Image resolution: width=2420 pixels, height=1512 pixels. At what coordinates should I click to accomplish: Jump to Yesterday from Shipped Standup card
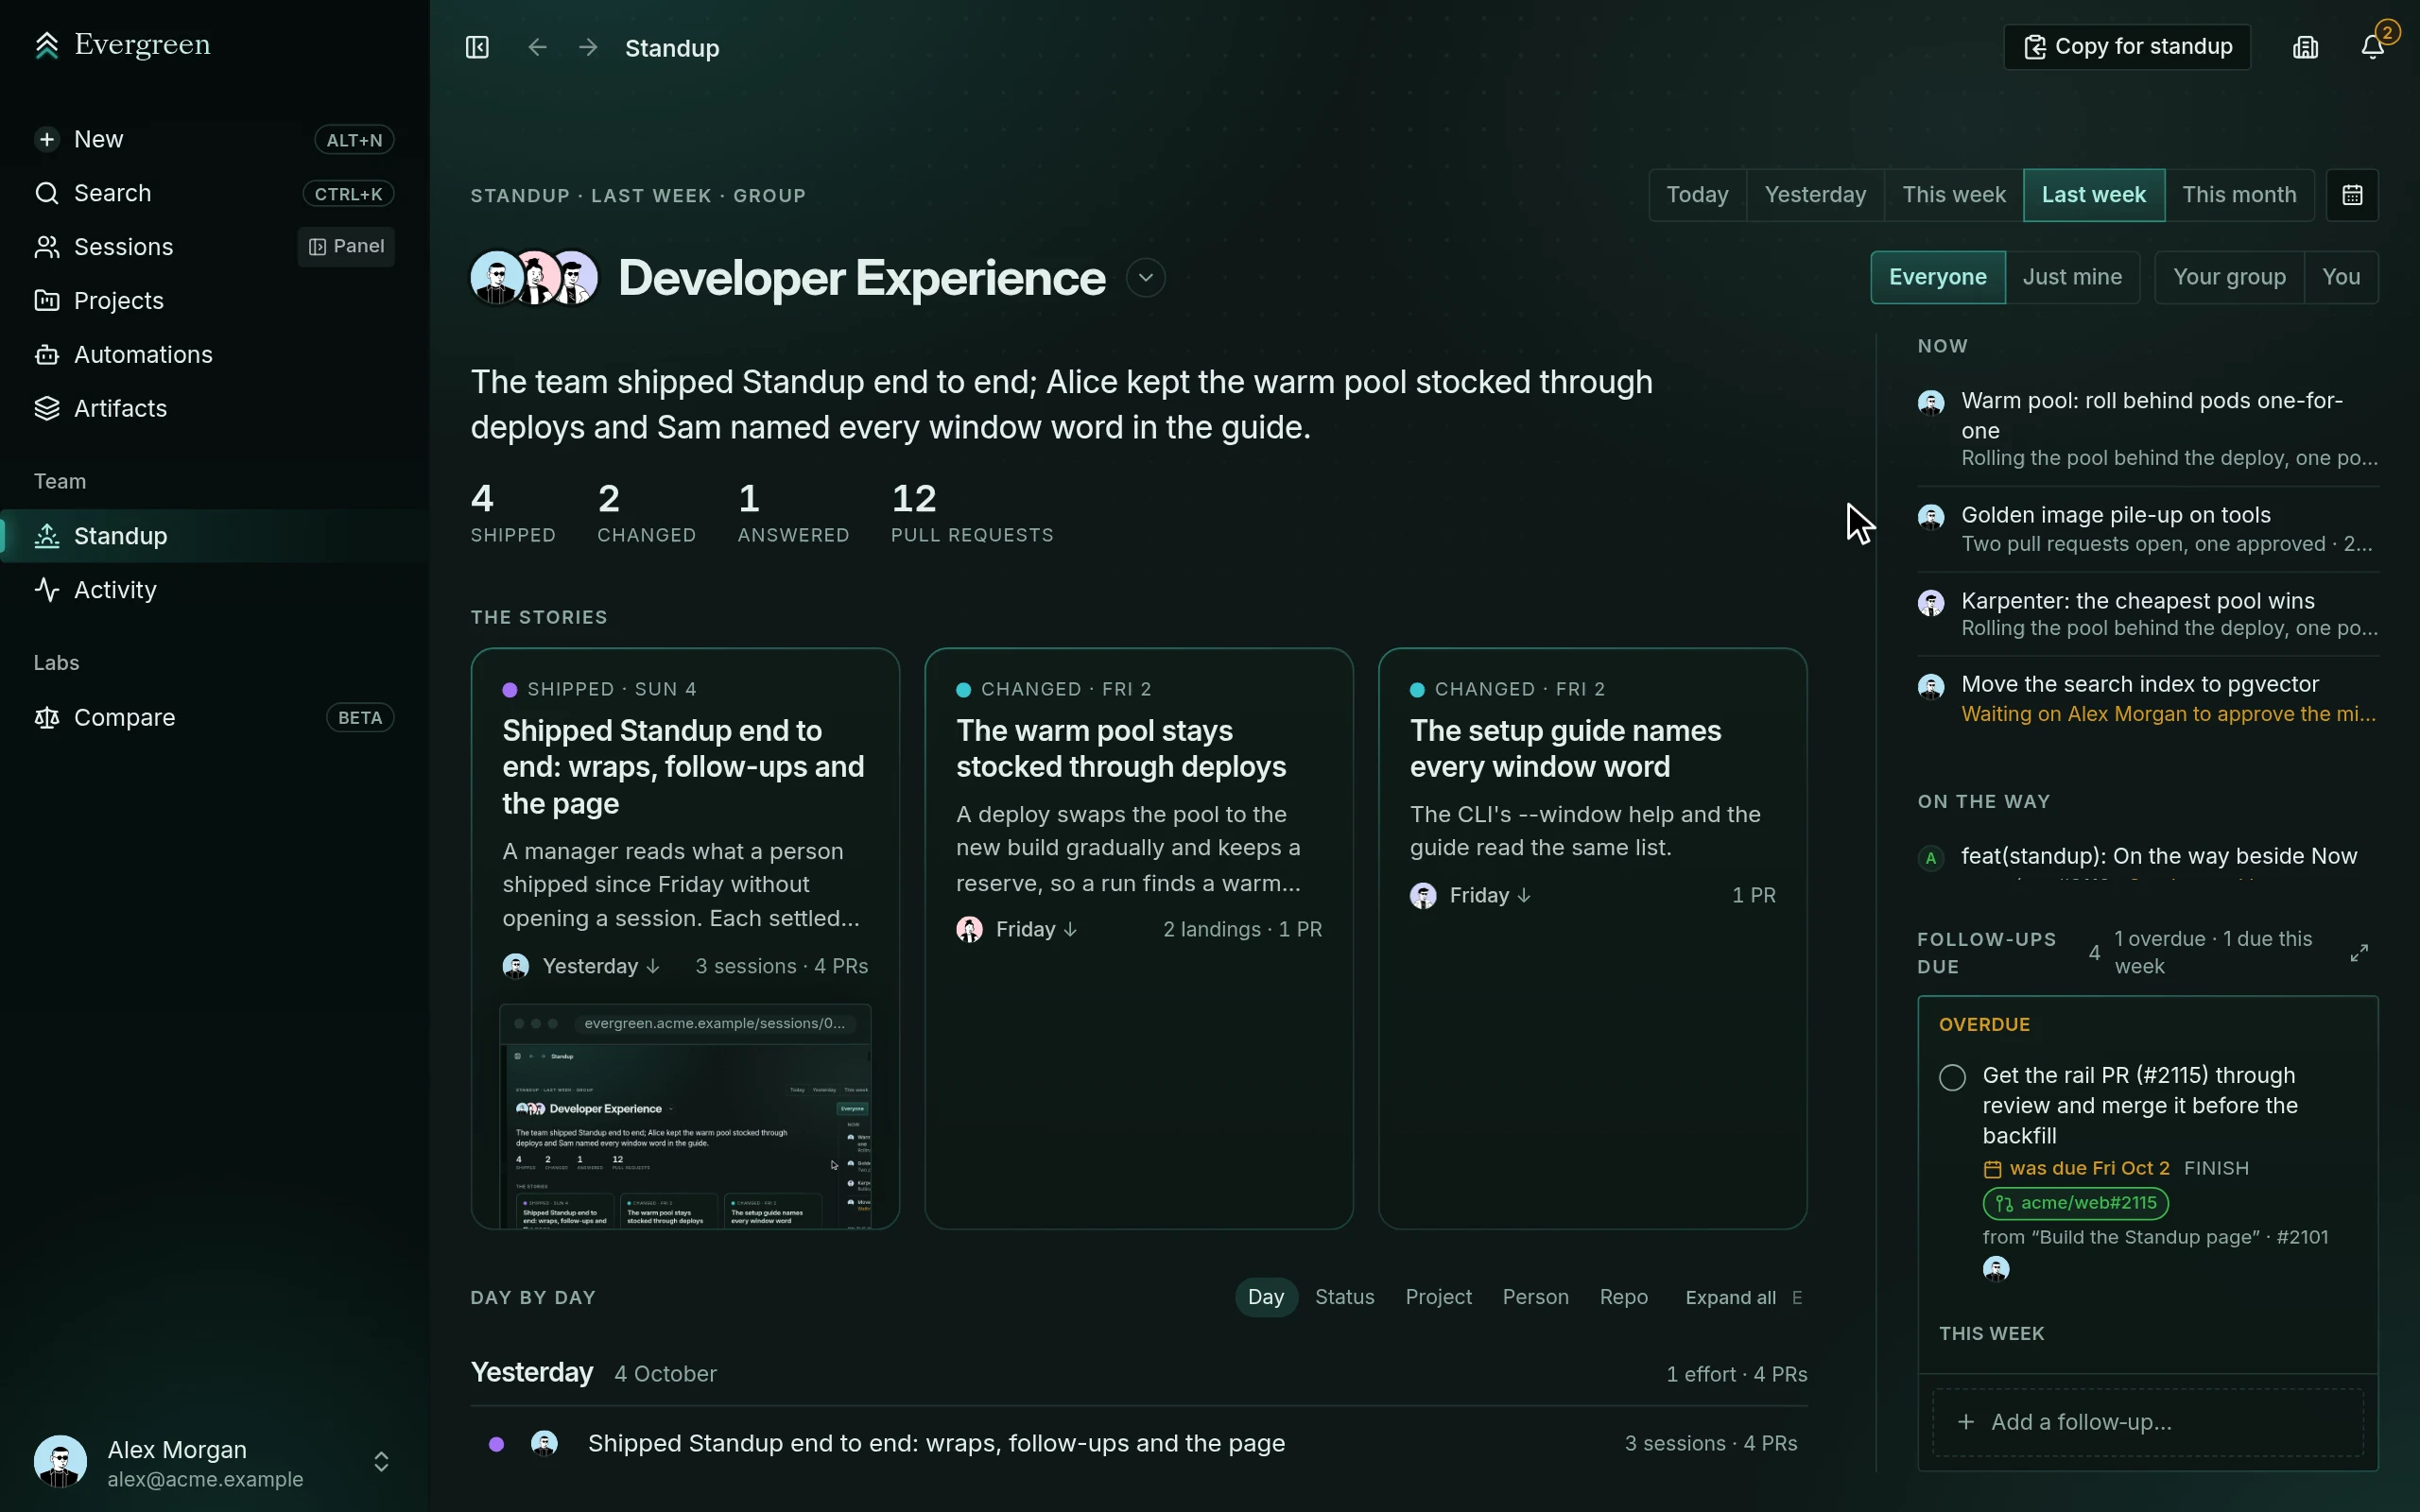601,967
